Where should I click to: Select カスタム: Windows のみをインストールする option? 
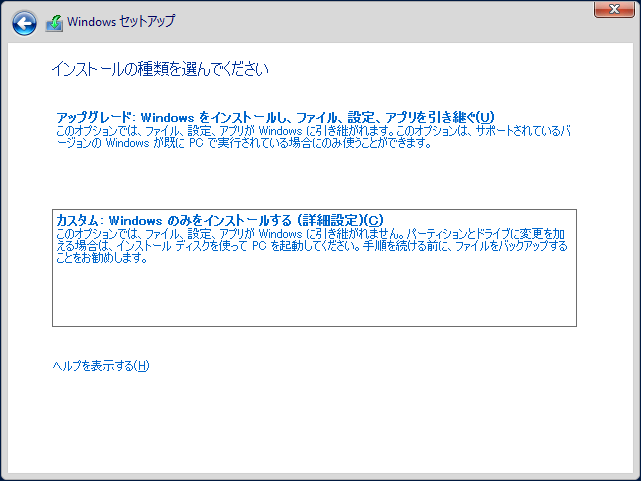[x=314, y=268]
